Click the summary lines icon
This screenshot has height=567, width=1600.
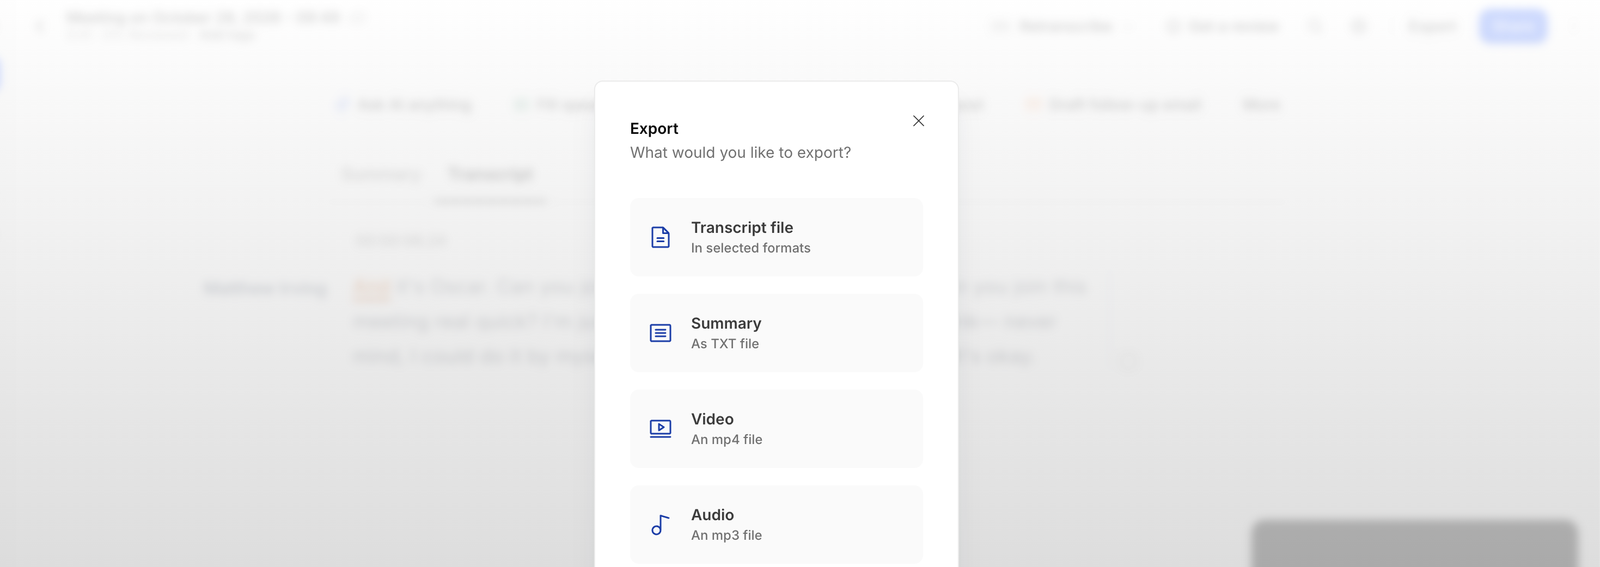tap(660, 333)
